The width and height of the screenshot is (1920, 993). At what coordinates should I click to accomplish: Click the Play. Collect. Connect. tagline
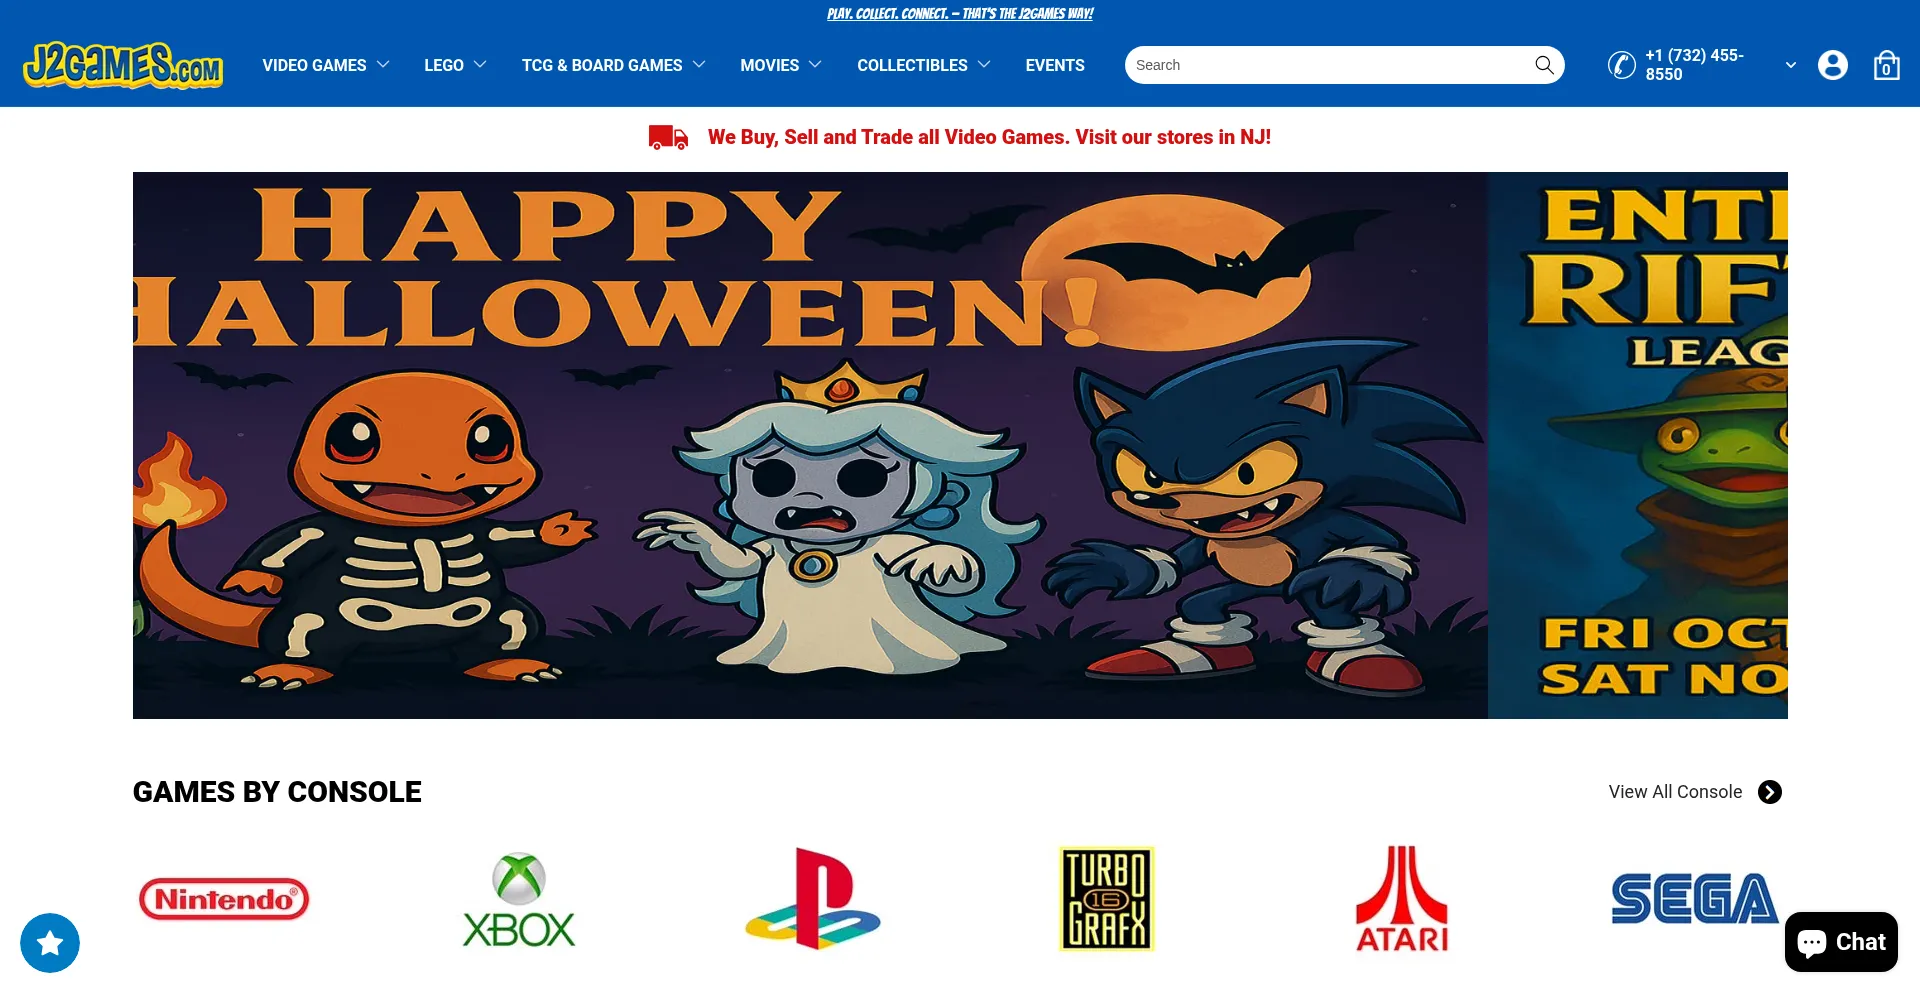pos(960,14)
